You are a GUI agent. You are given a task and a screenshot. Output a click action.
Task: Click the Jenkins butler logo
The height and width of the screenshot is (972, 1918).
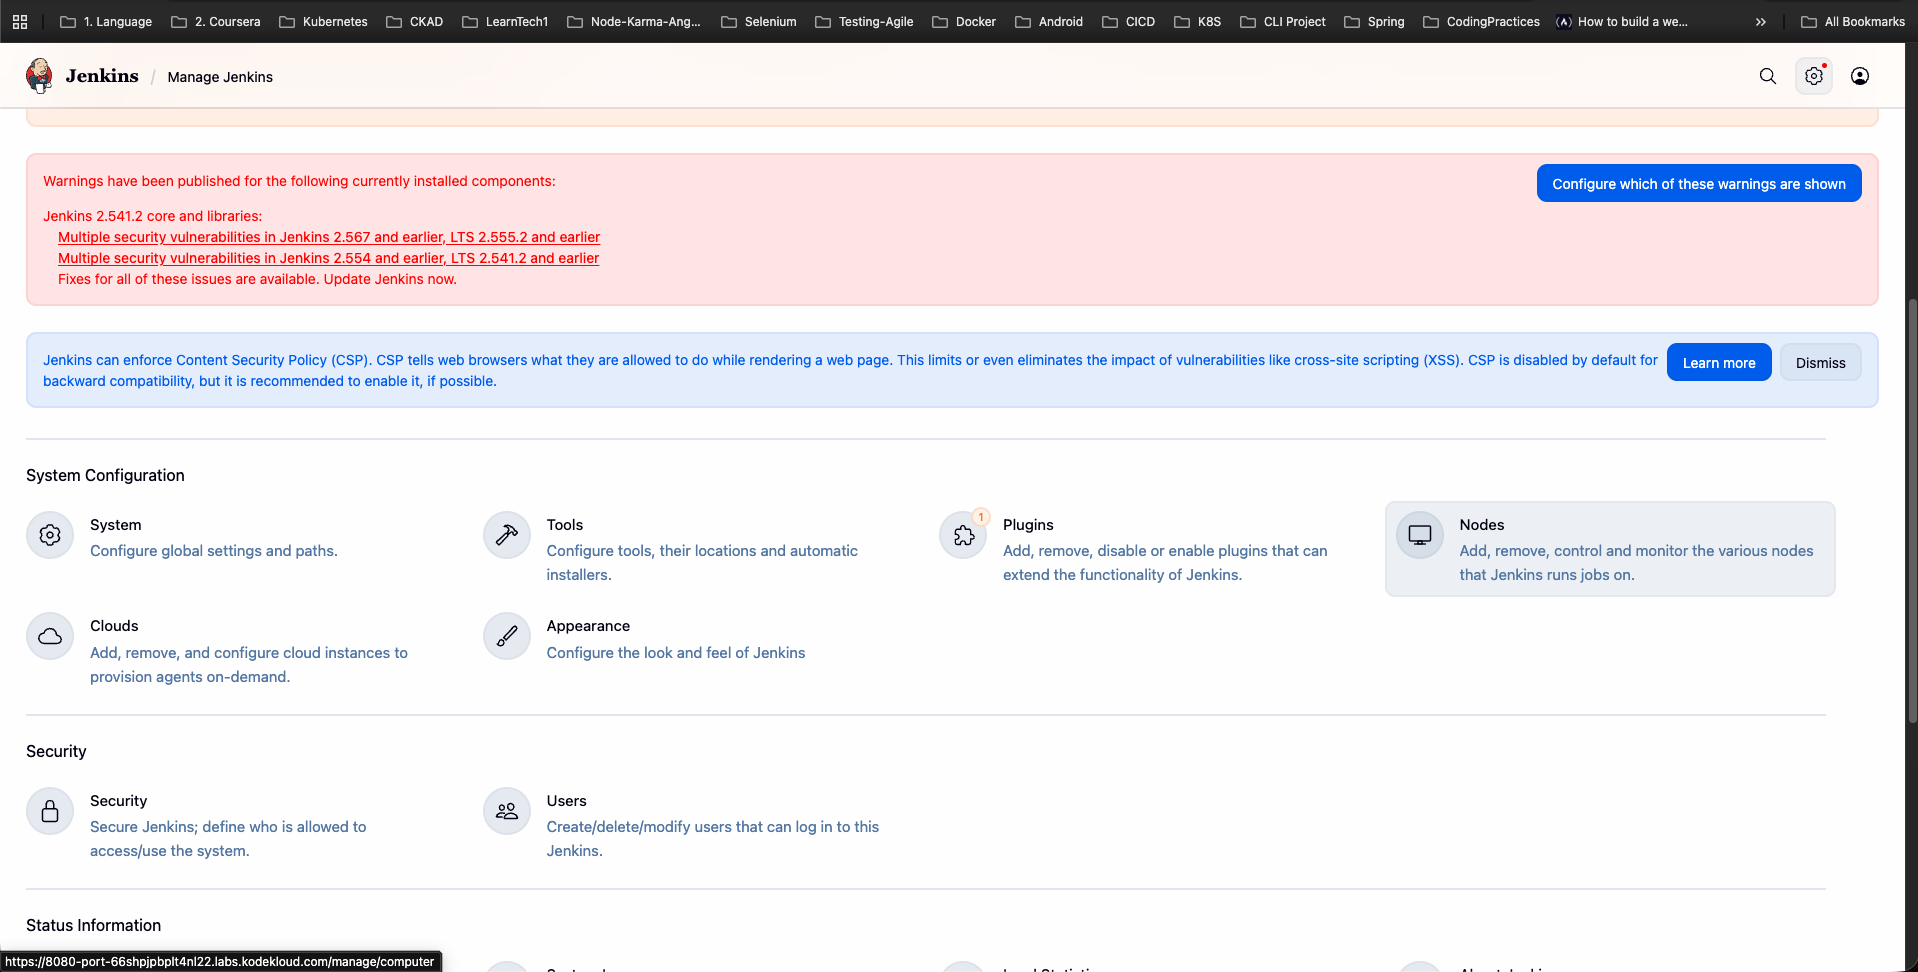[x=40, y=76]
